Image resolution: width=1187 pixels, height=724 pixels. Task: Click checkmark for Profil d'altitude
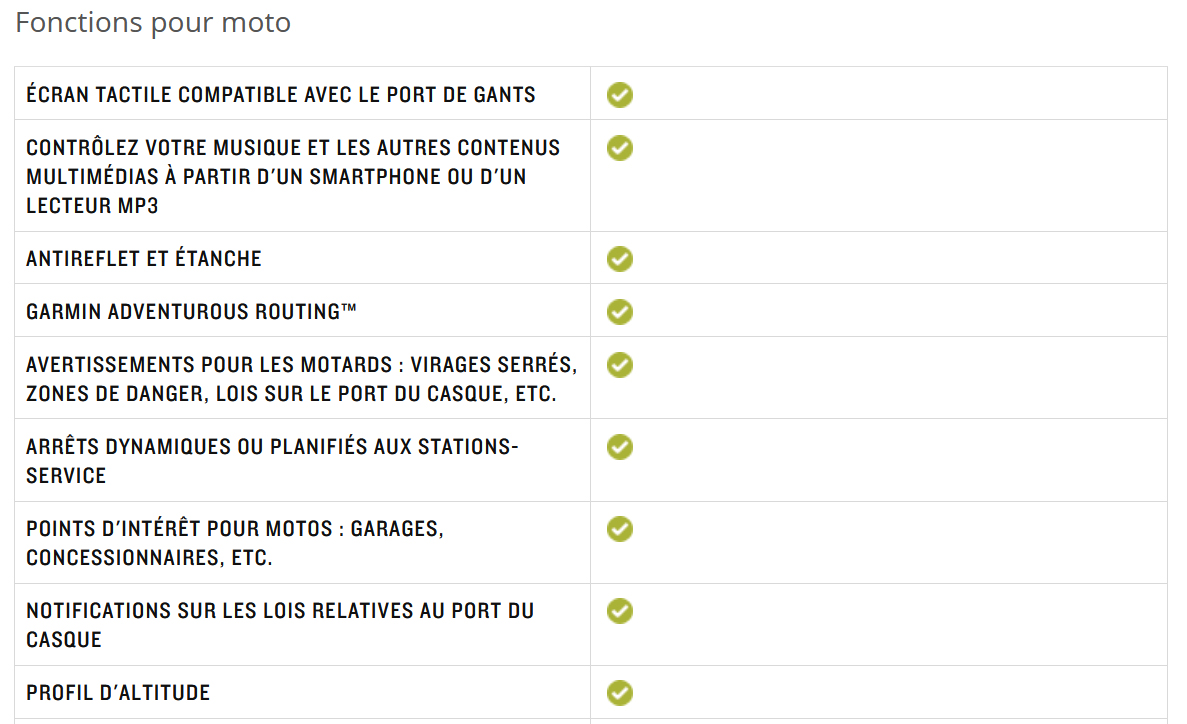point(619,693)
